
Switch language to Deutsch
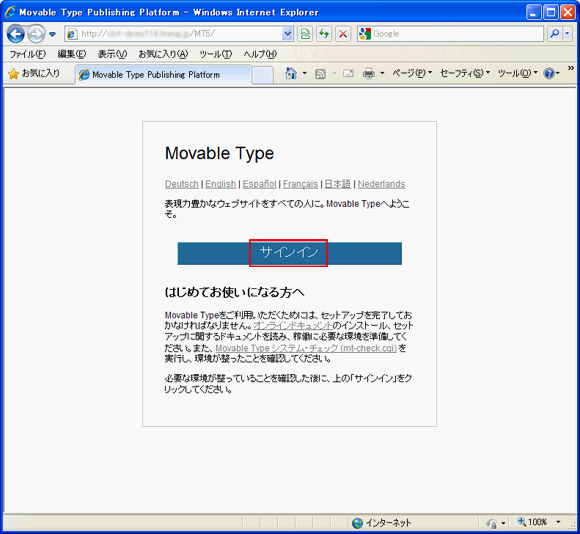tap(182, 184)
